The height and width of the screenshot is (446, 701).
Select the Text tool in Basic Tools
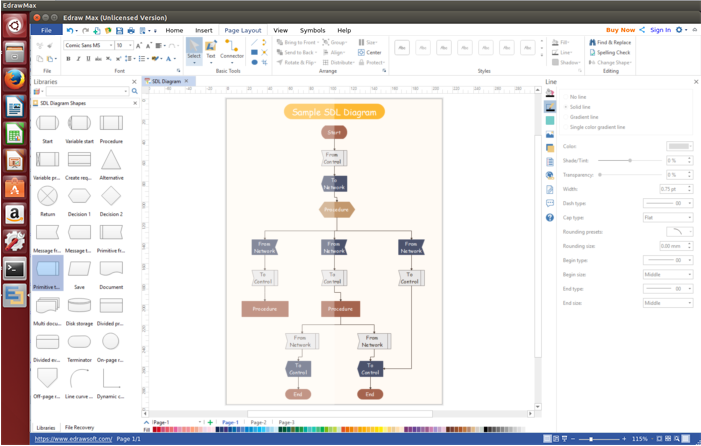(211, 50)
